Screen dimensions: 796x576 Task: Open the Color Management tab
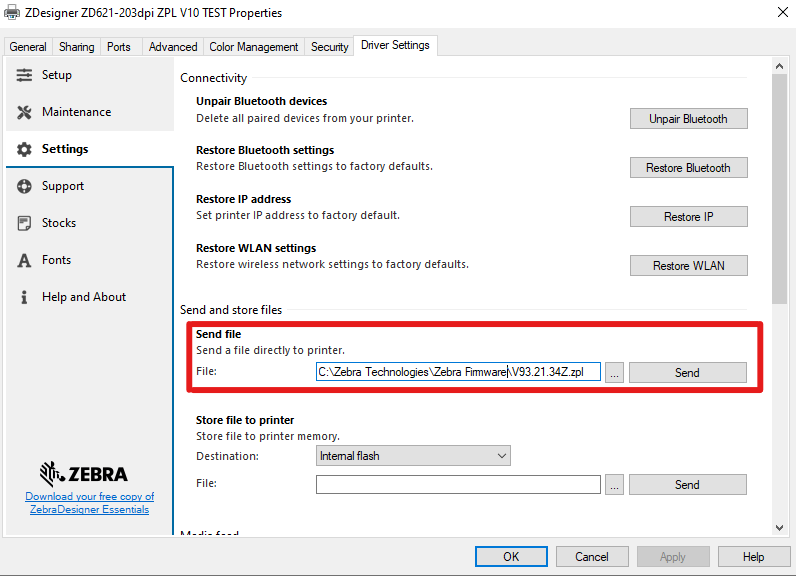[254, 47]
